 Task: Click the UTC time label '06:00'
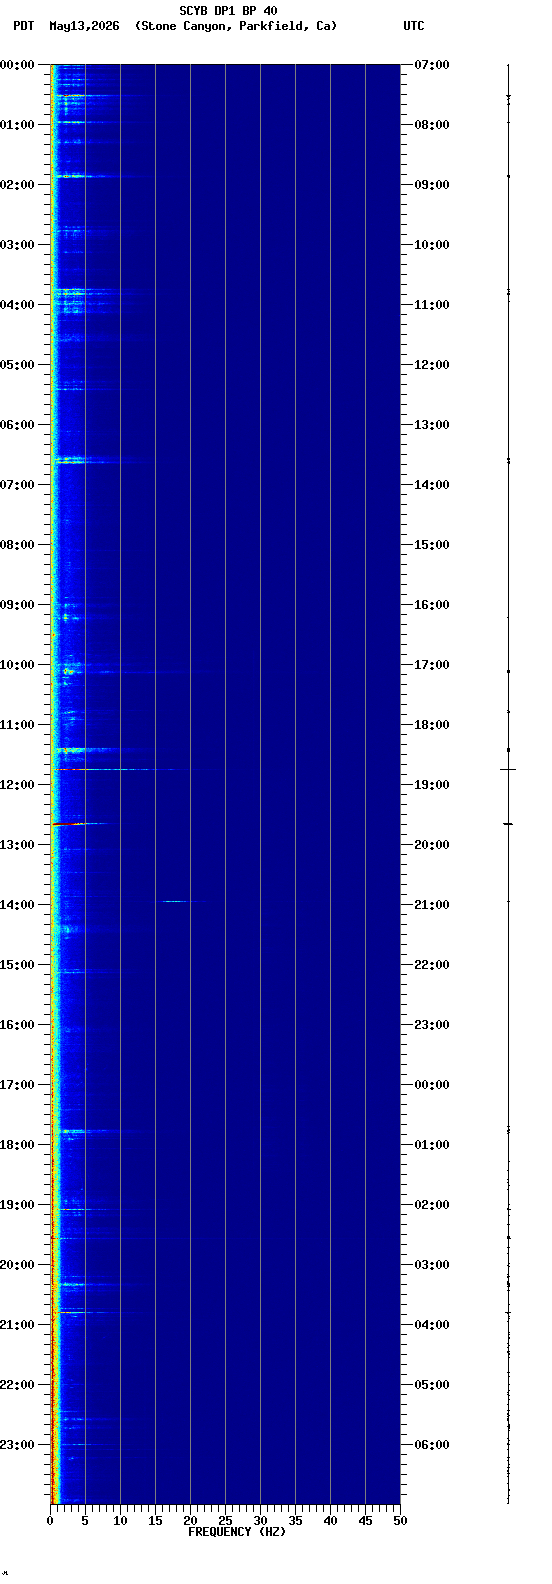pyautogui.click(x=432, y=1445)
